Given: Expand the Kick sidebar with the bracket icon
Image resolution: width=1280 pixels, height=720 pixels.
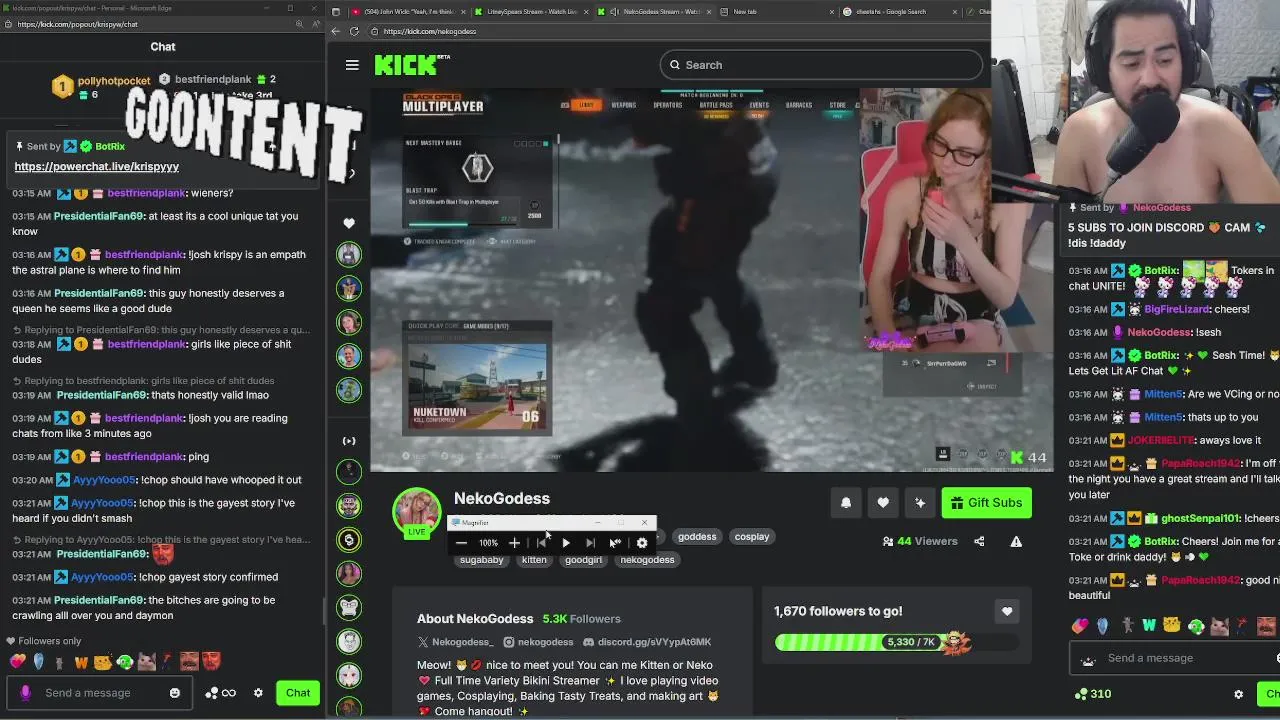Looking at the screenshot, I should coord(349,441).
